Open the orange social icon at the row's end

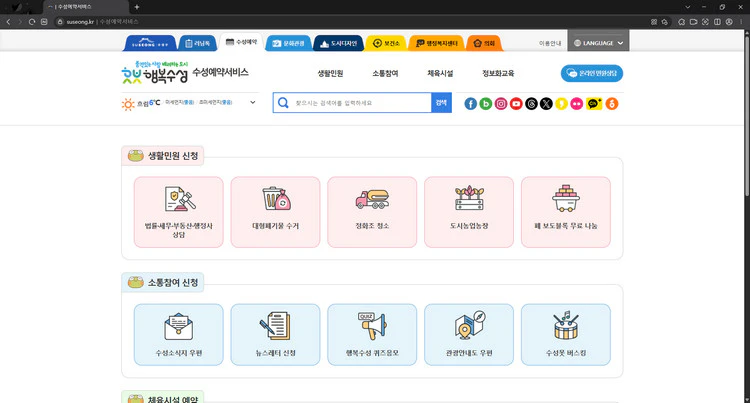tap(612, 104)
